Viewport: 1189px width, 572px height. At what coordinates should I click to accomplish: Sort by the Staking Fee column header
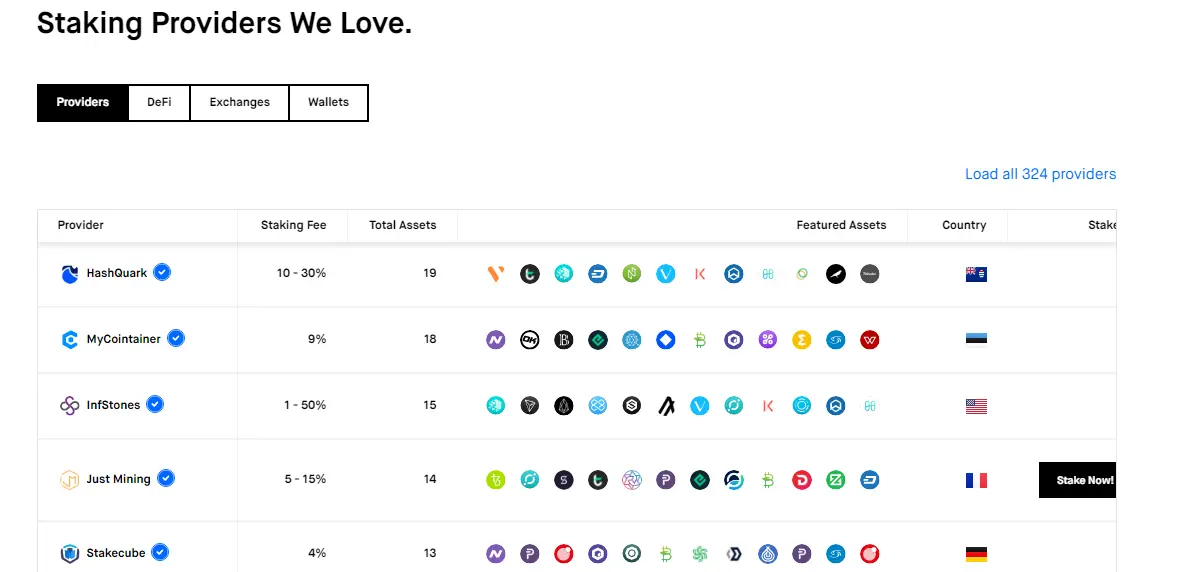293,225
